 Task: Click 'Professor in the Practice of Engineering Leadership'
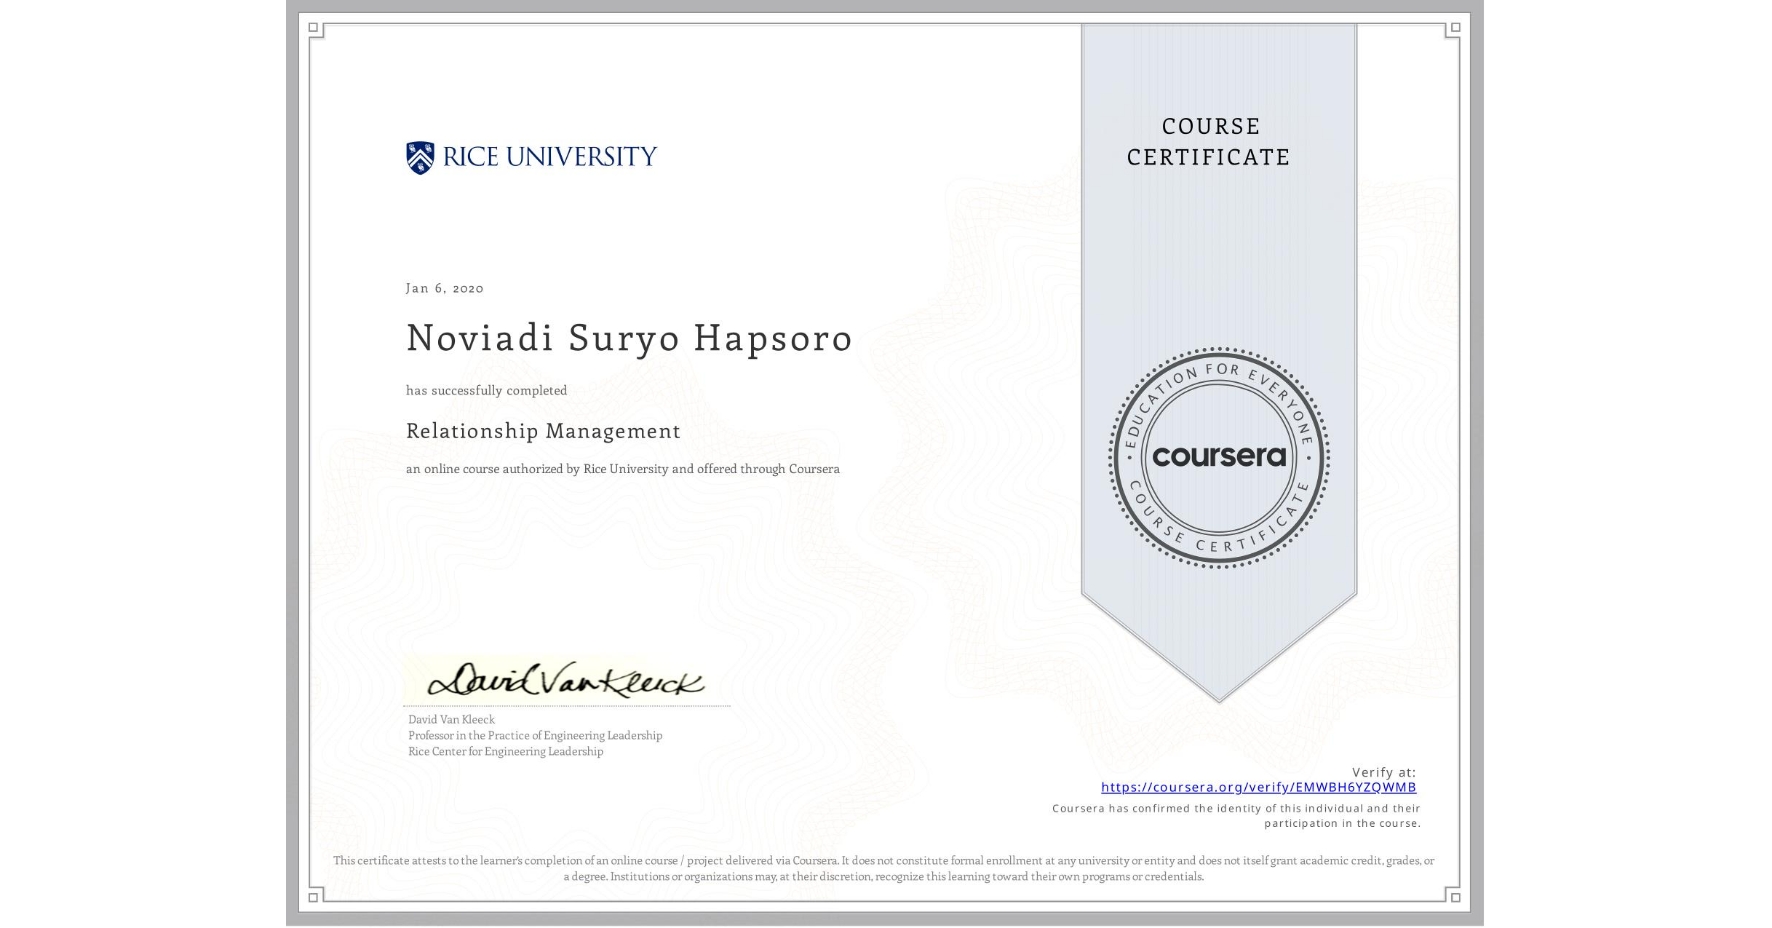(535, 735)
